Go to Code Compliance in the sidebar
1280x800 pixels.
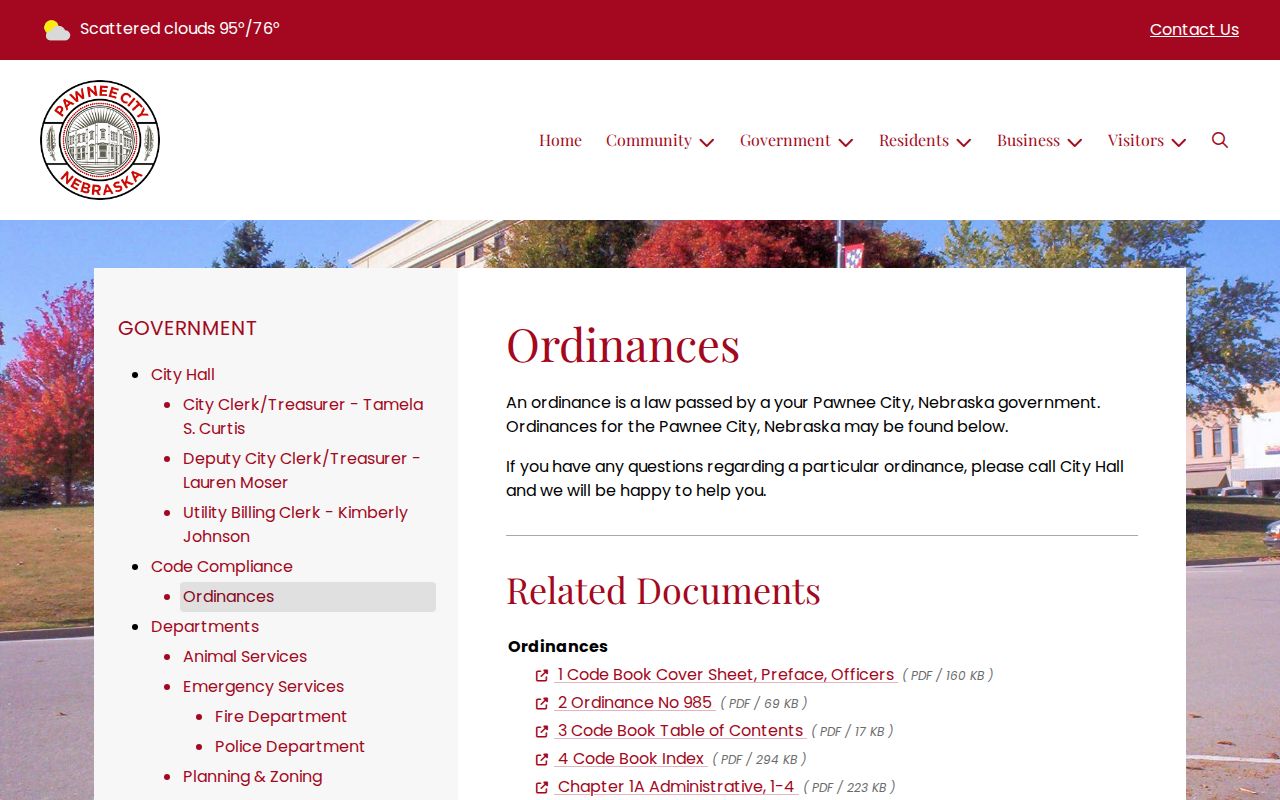(x=222, y=566)
